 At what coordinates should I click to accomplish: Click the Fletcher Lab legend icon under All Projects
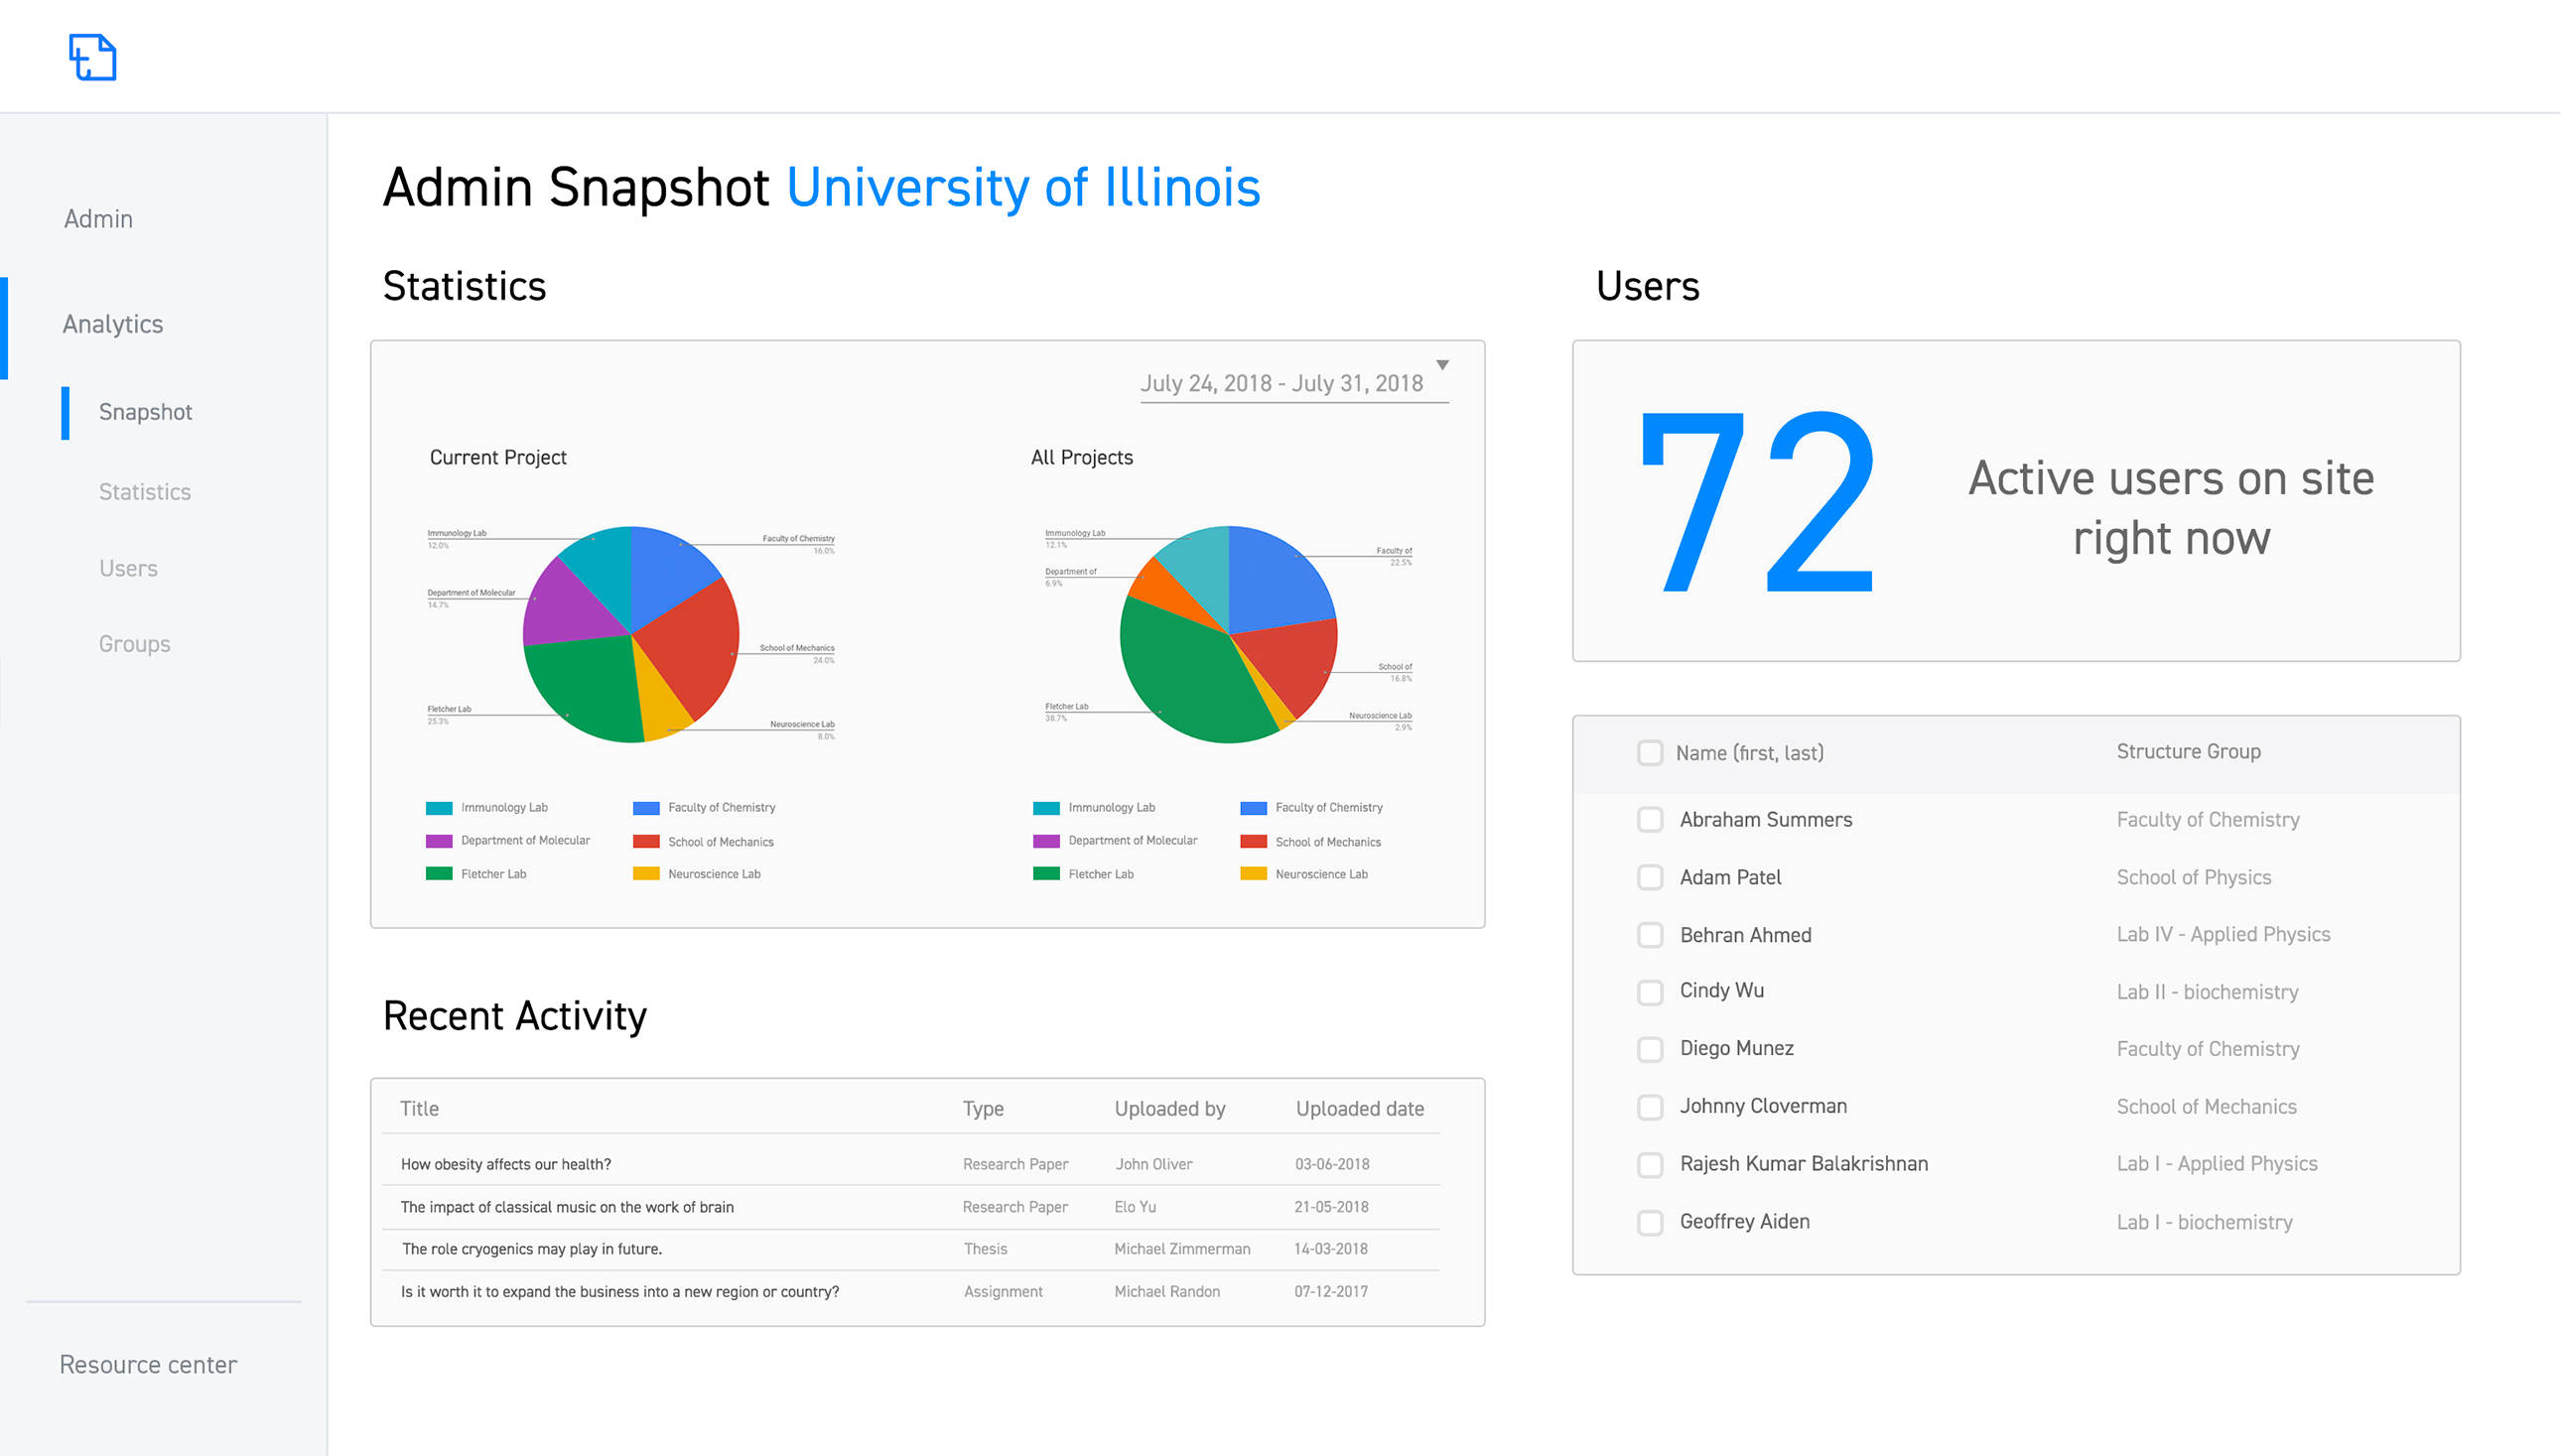click(1045, 873)
